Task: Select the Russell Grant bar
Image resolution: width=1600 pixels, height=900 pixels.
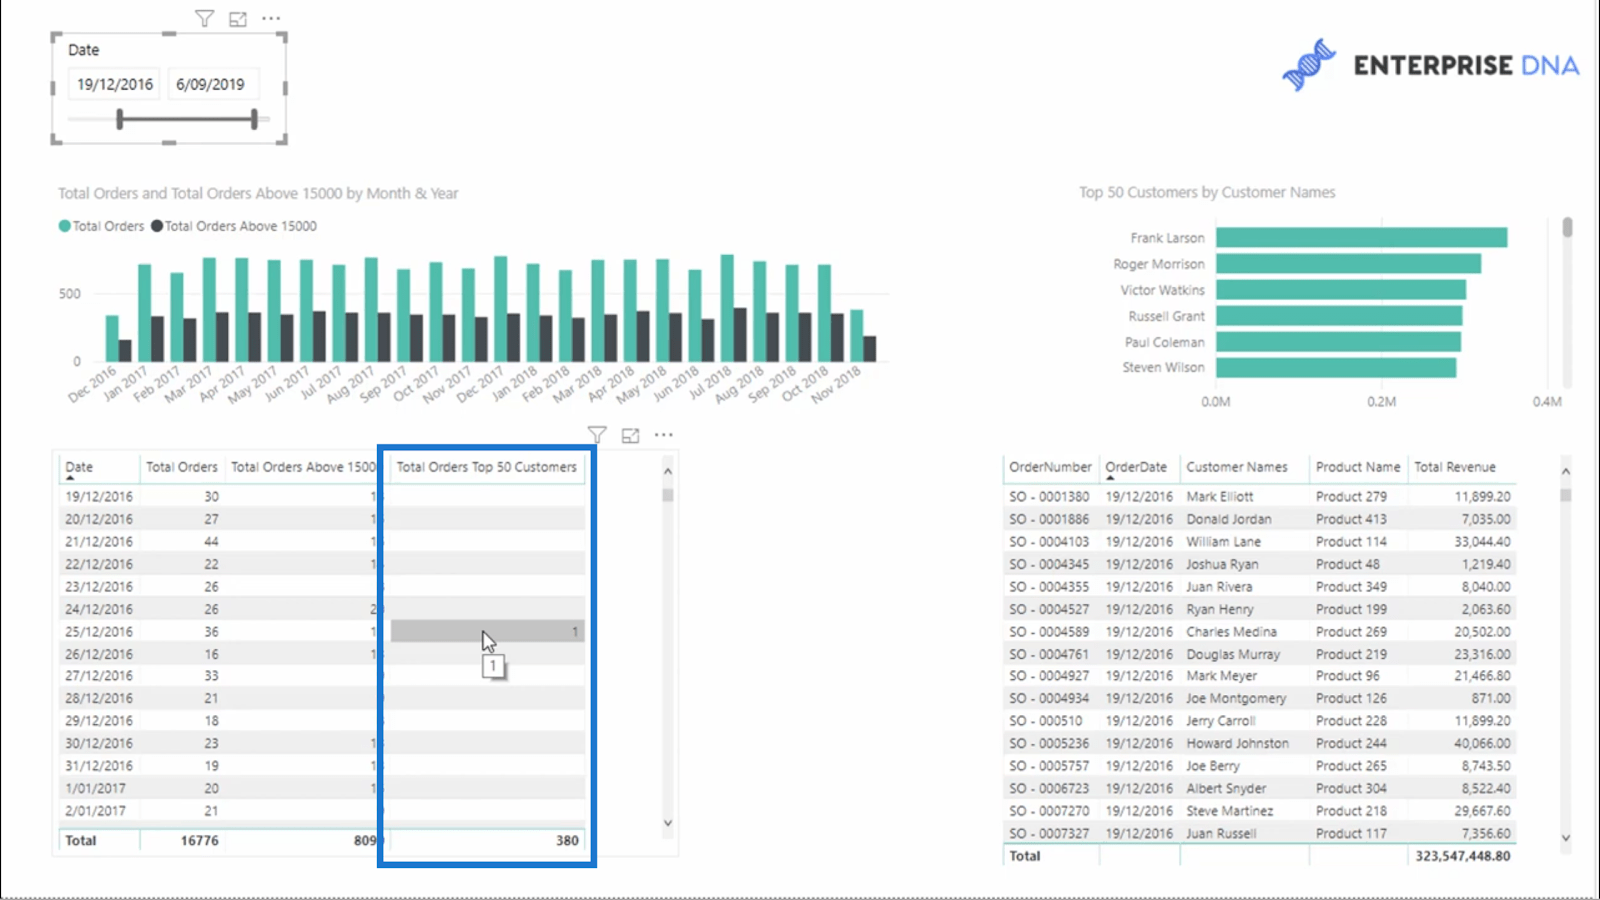Action: pos(1339,316)
